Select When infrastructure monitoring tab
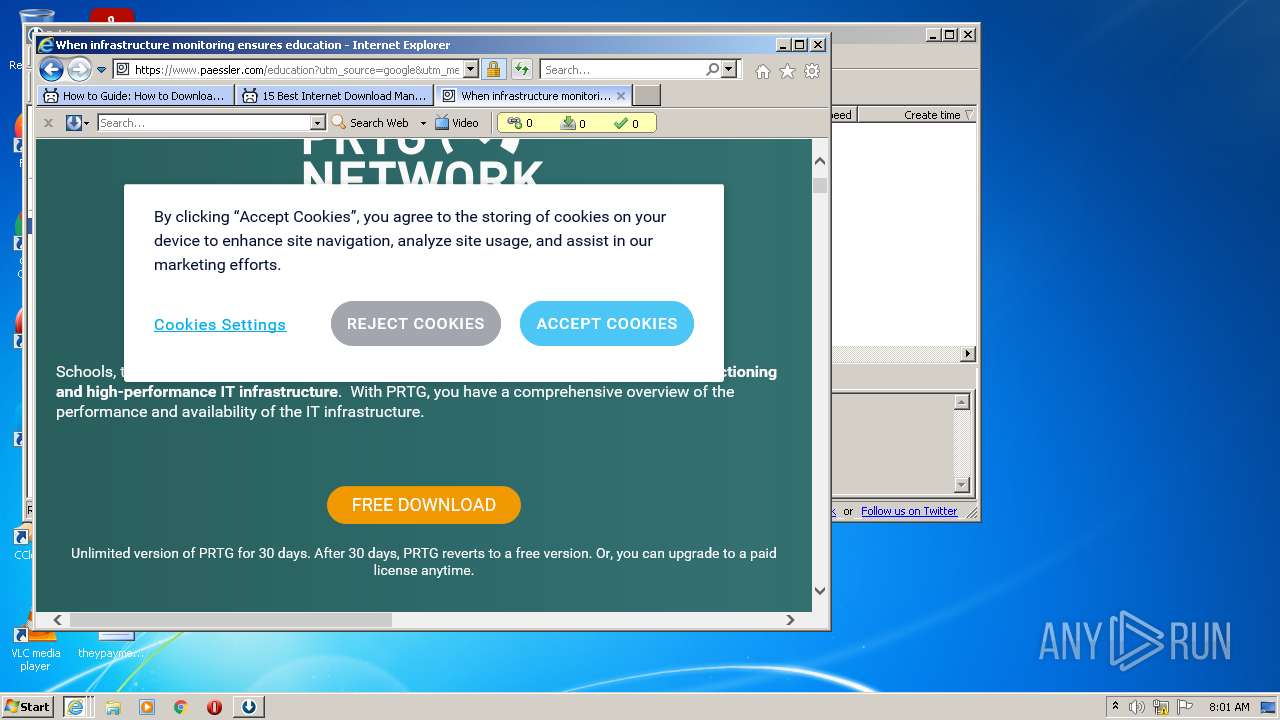Screen dimensions: 1280x720 tap(528, 96)
